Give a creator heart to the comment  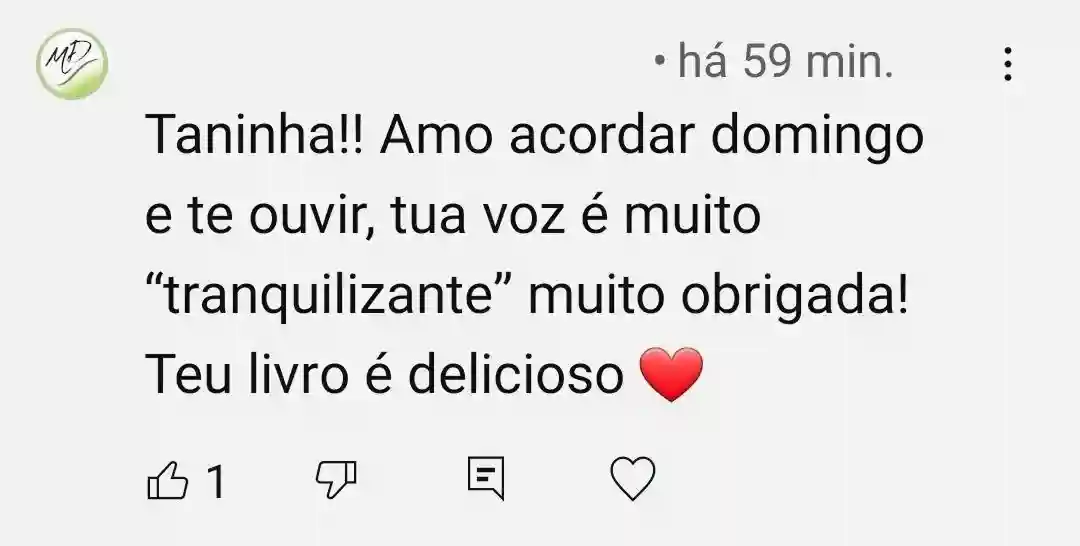click(633, 479)
